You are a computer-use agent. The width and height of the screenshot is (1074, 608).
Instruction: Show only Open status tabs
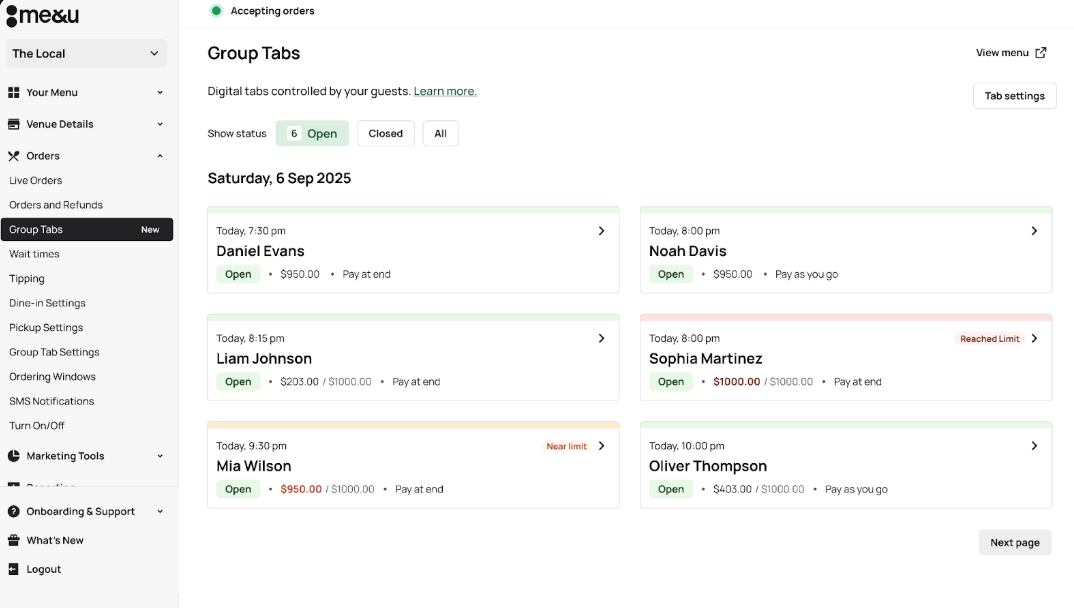click(312, 134)
